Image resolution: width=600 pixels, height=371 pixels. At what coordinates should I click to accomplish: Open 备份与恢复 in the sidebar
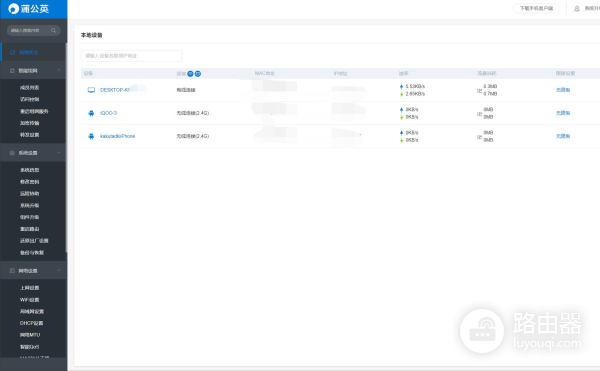click(32, 252)
